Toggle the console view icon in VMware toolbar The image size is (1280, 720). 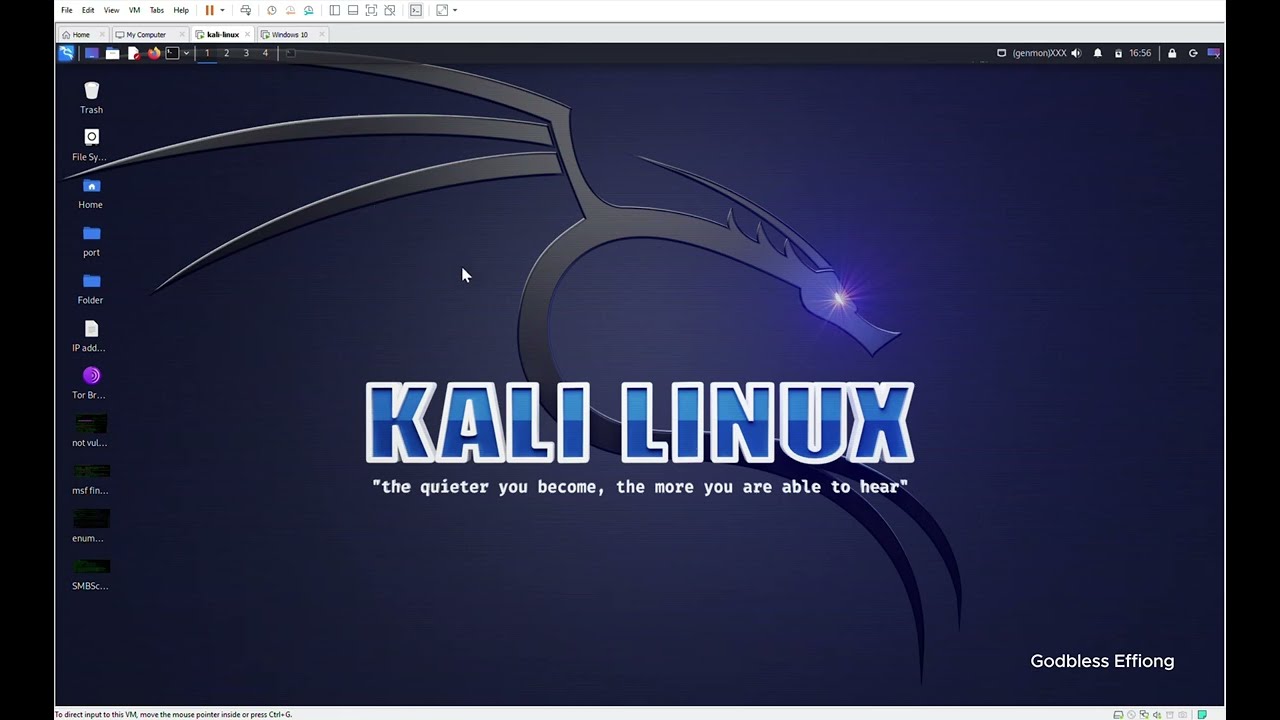[416, 10]
